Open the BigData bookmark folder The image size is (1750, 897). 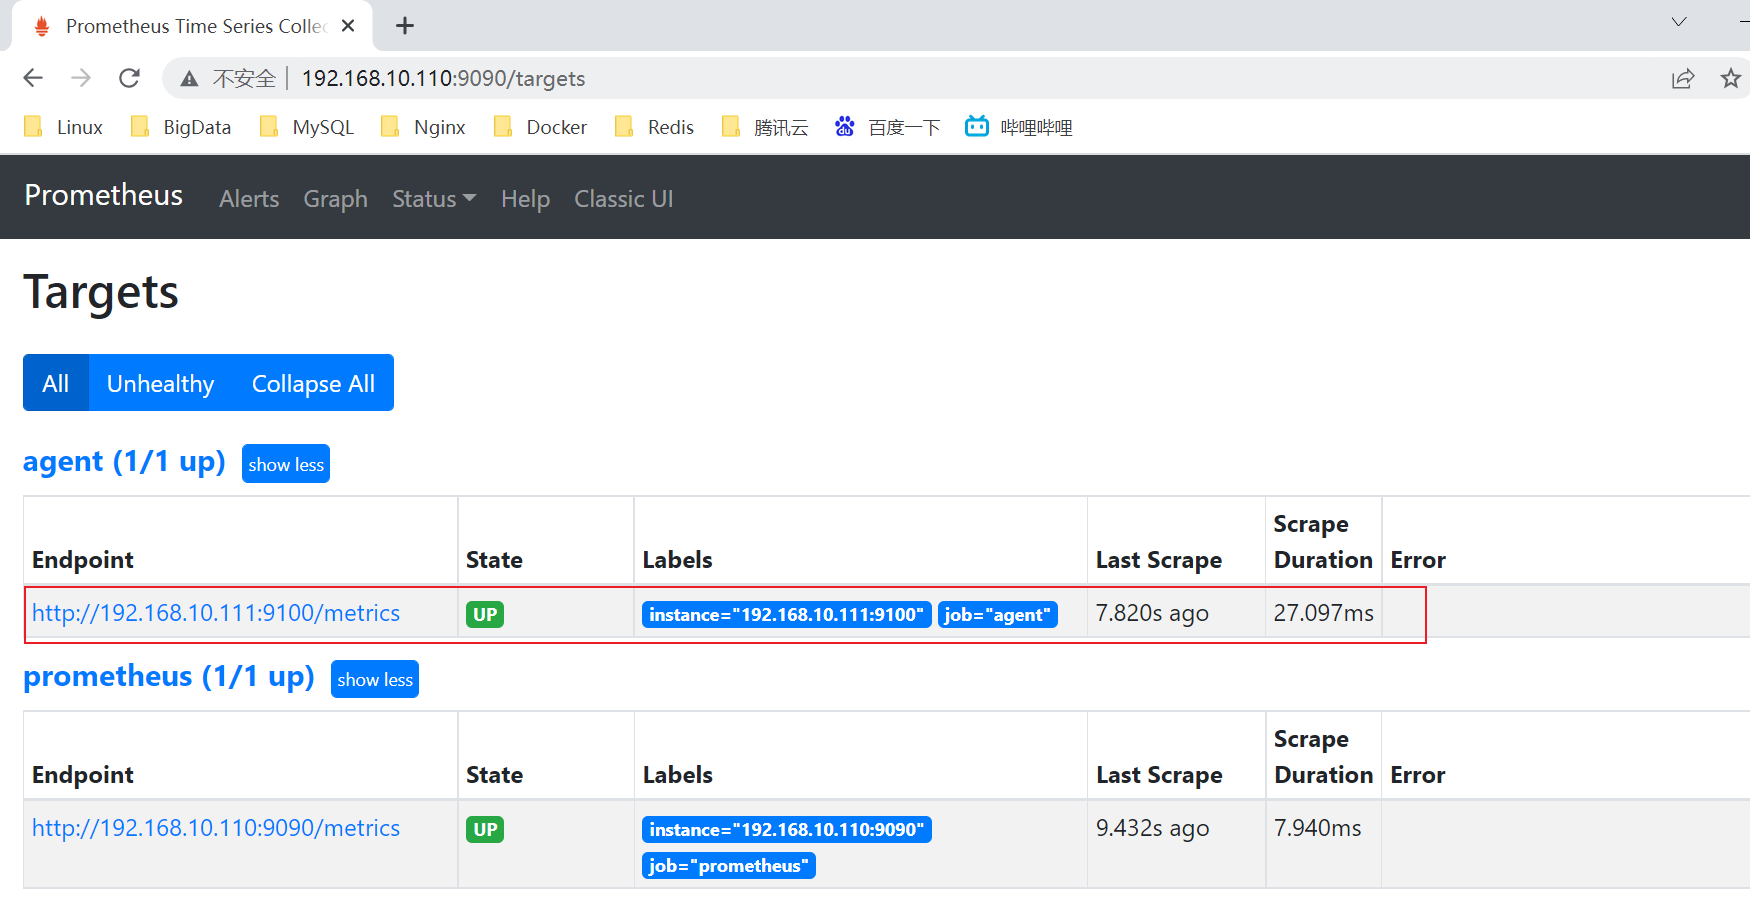point(182,127)
